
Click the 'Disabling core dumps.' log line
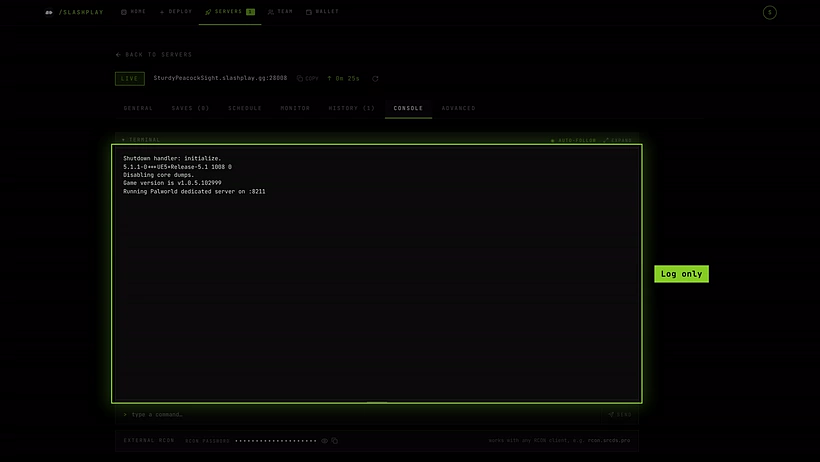158,175
